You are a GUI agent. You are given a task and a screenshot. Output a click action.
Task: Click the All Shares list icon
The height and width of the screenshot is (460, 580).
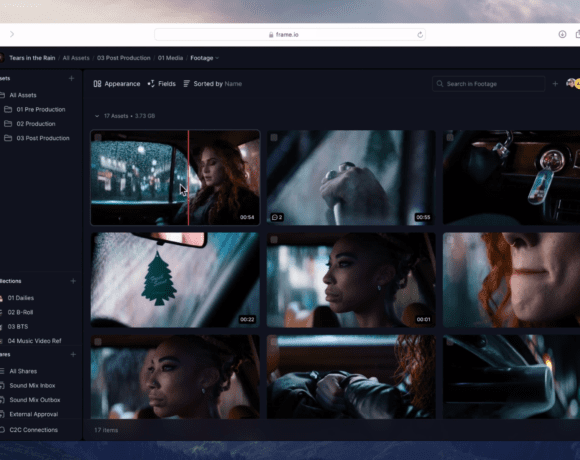point(2,371)
